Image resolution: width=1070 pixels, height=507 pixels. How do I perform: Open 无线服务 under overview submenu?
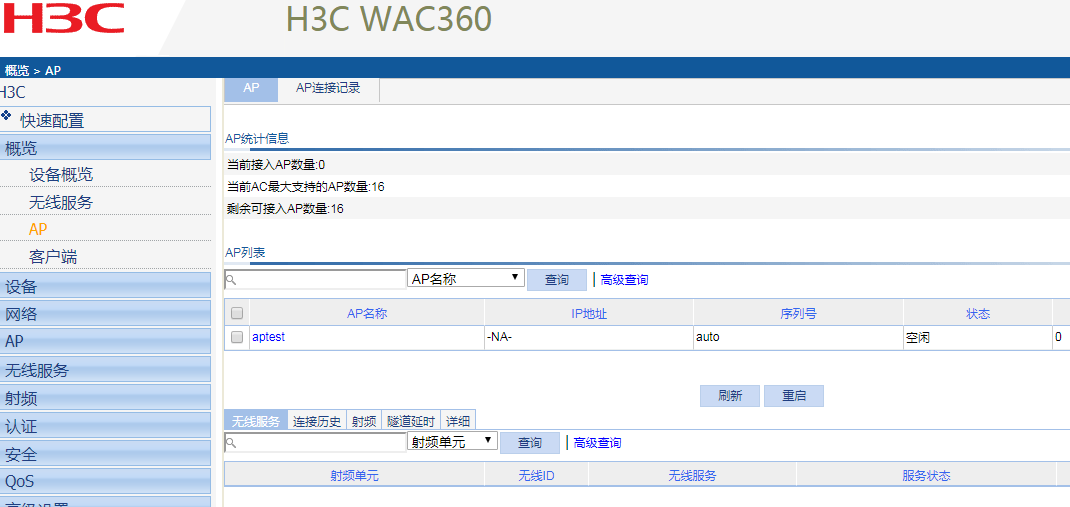(x=61, y=202)
